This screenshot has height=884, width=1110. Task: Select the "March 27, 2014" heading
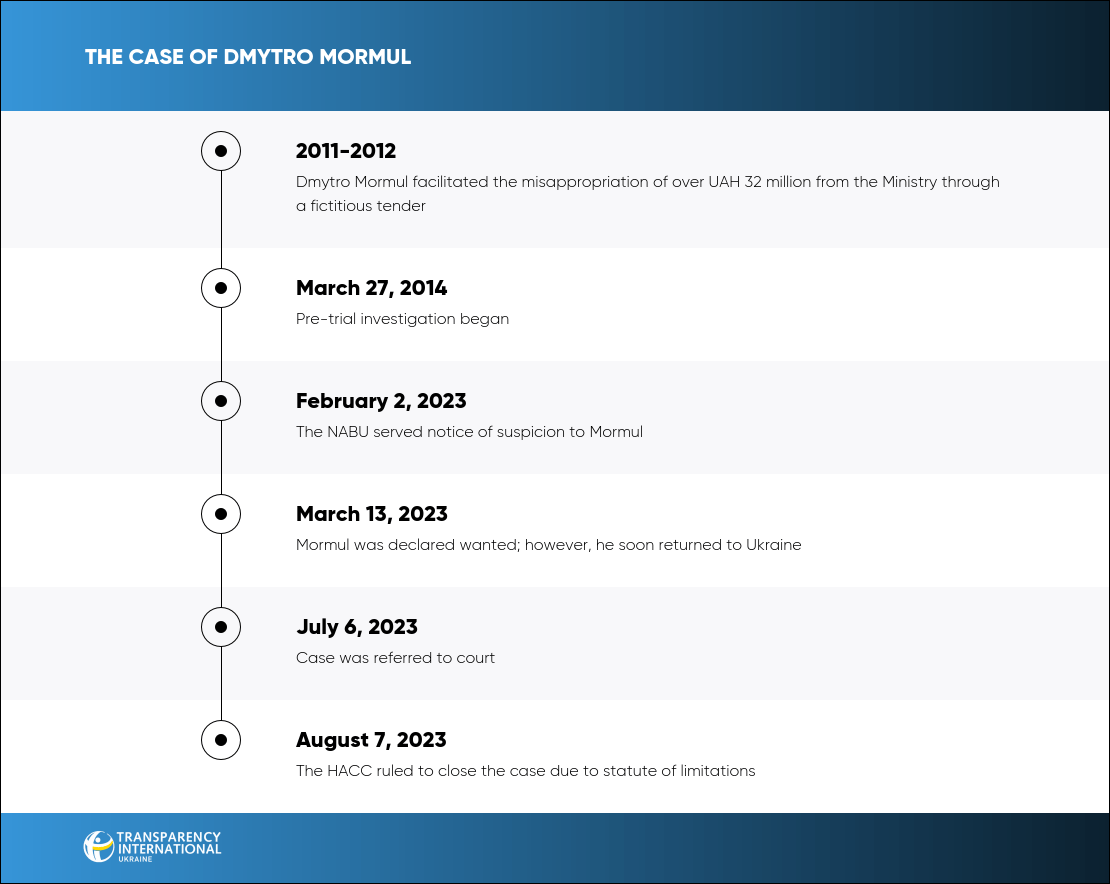[x=371, y=288]
